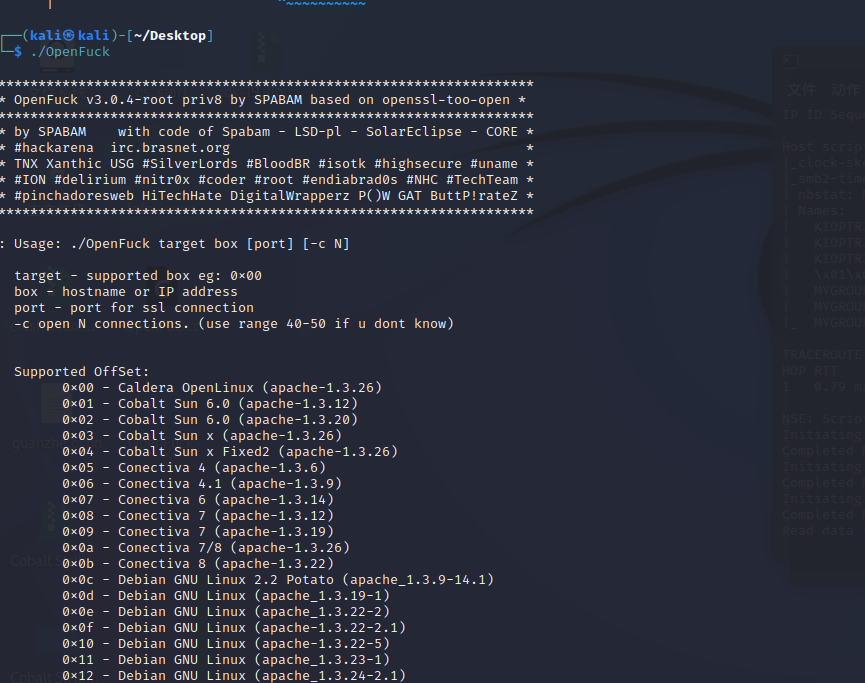Click the 'by SPABAM with code of Spabam' line
This screenshot has width=865, height=683.
pos(267,132)
